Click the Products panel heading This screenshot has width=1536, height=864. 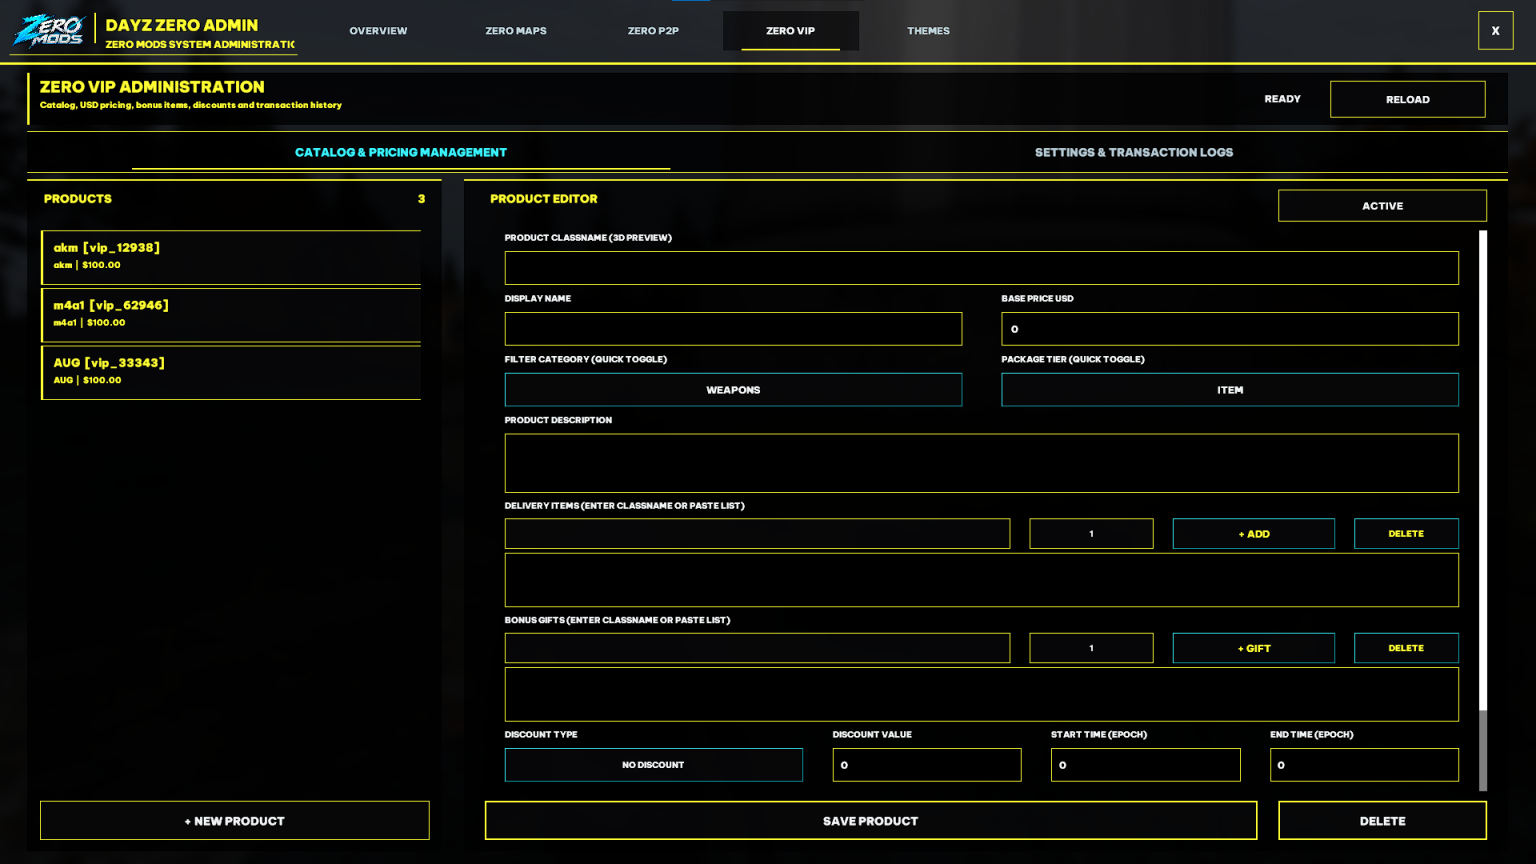pos(78,199)
